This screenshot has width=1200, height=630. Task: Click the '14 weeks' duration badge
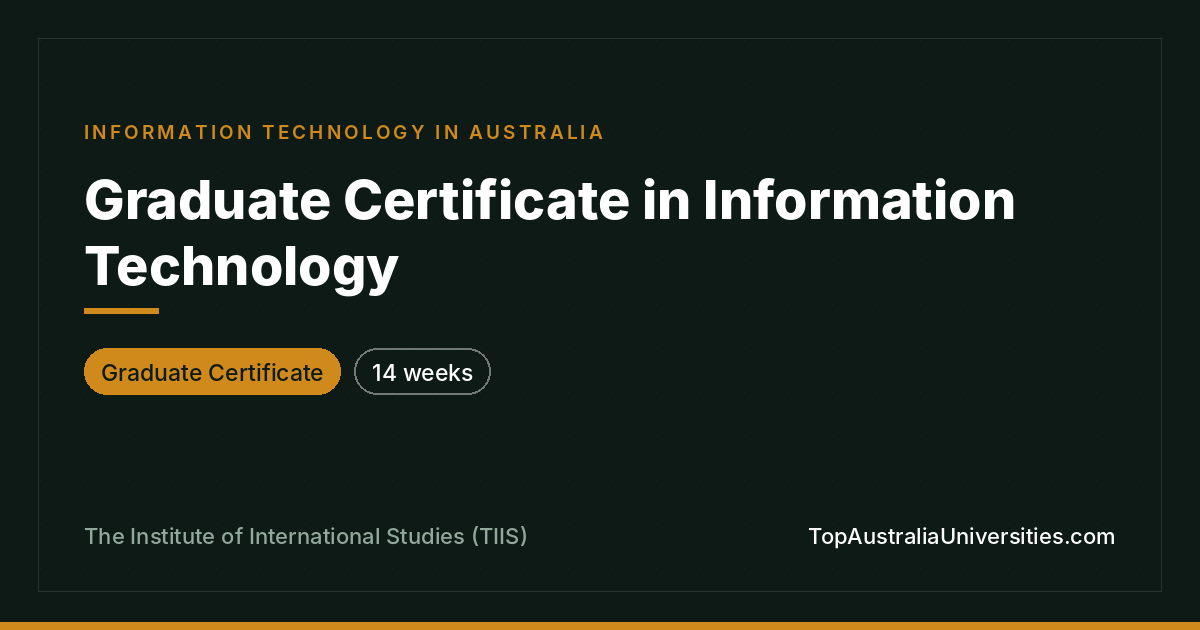(x=422, y=372)
